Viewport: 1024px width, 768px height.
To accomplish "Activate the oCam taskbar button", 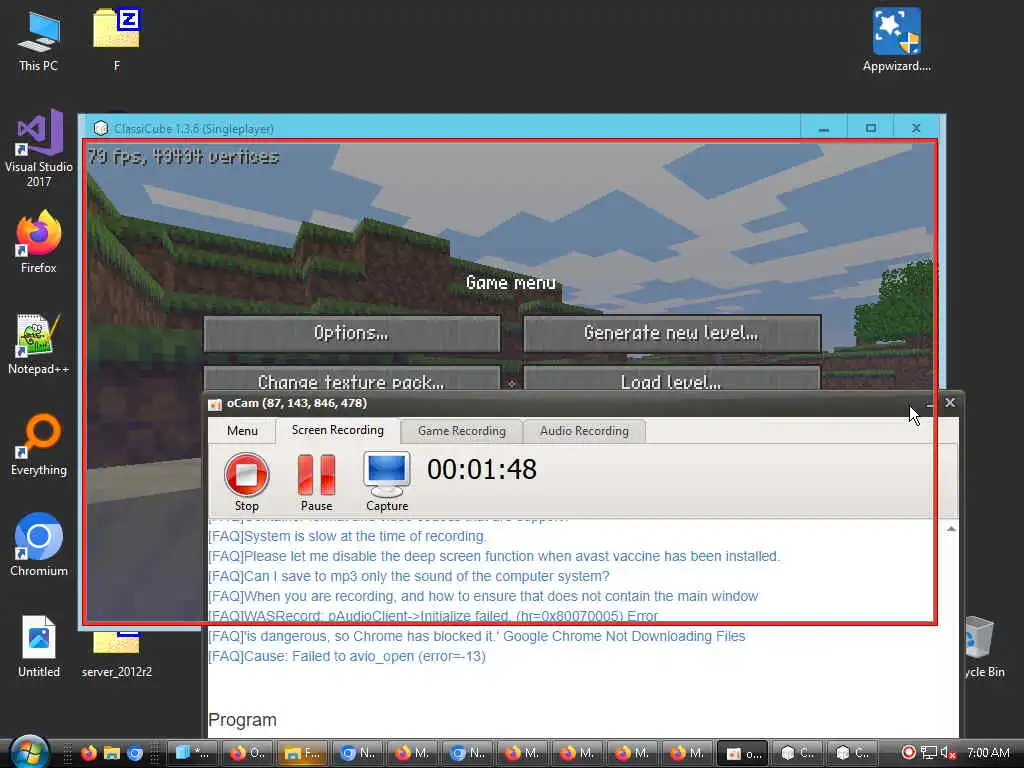I will click(x=743, y=753).
